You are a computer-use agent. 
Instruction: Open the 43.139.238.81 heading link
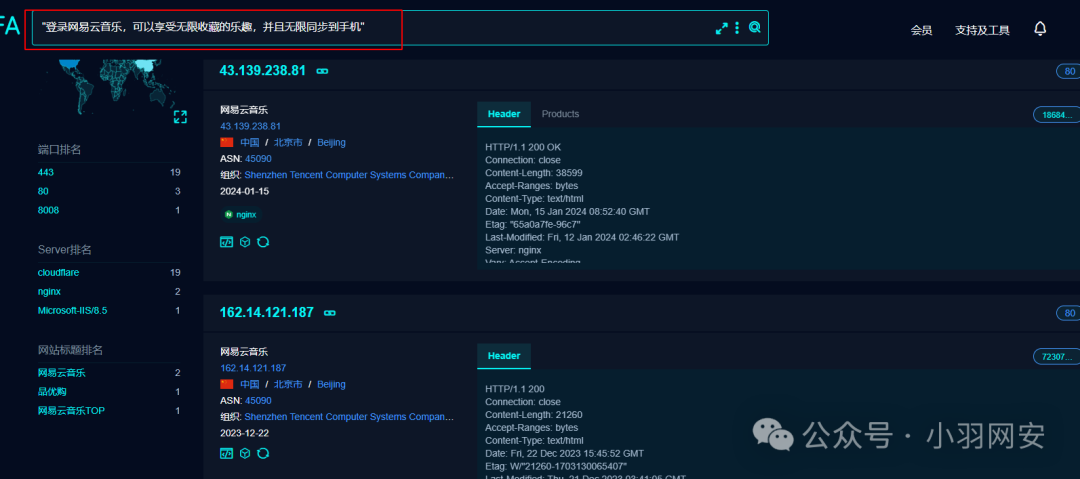[x=262, y=70]
